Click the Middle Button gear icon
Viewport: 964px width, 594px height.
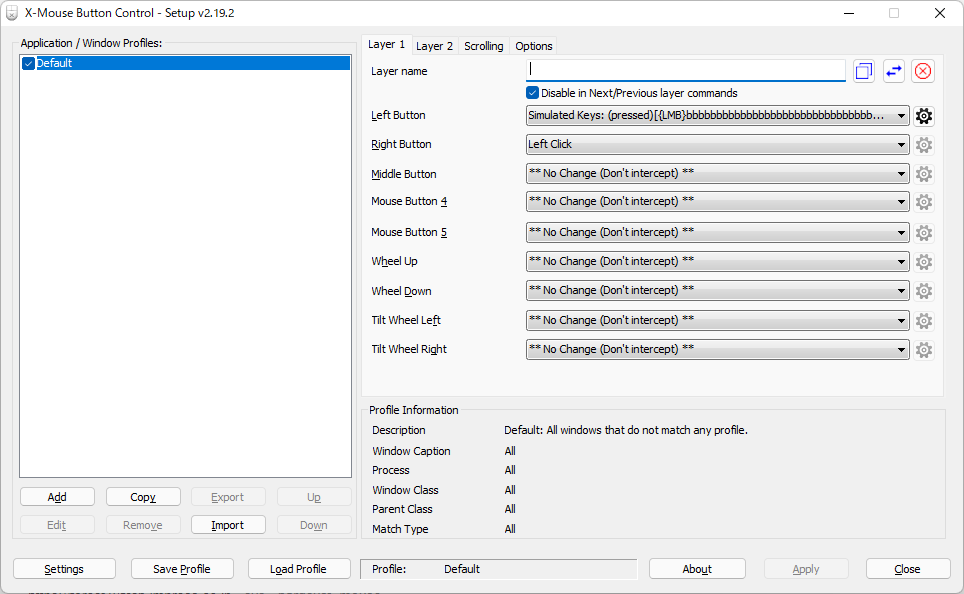[x=923, y=174]
